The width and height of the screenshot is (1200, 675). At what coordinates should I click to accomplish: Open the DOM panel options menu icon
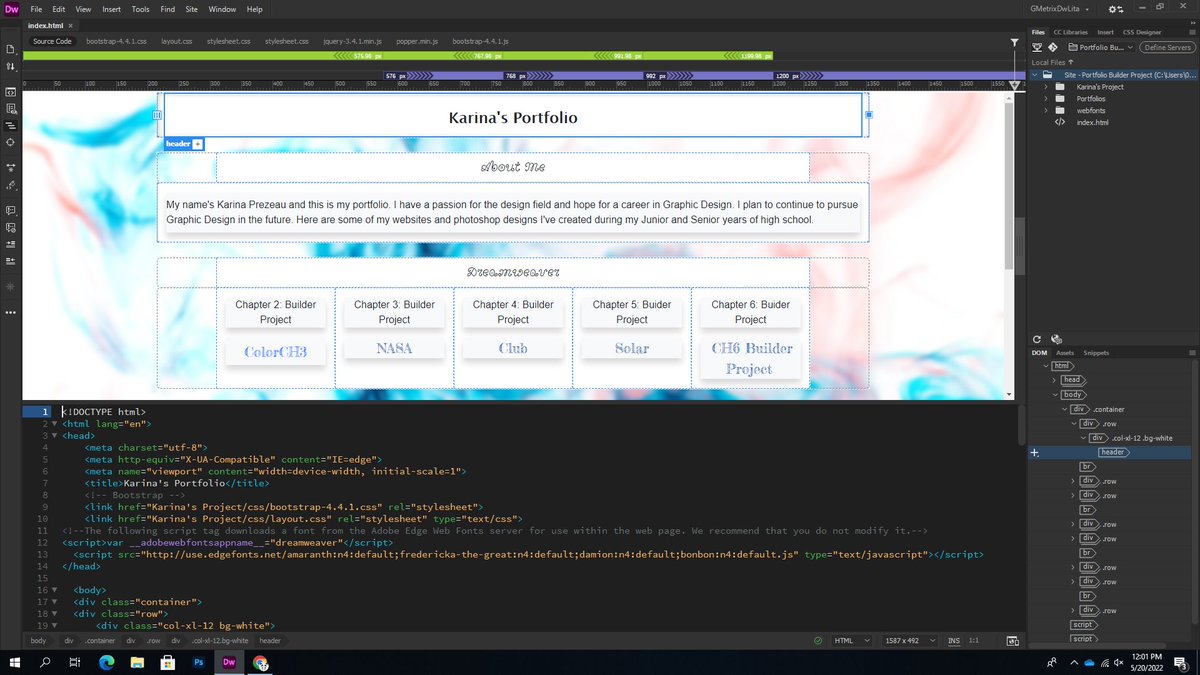tap(1193, 353)
